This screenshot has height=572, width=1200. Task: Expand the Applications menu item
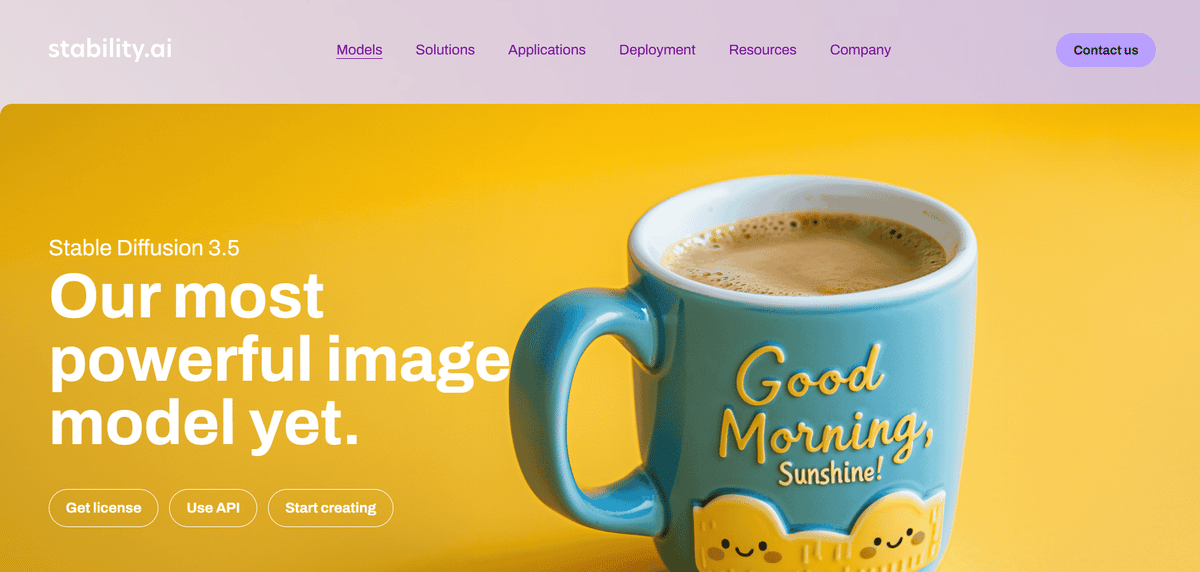[x=547, y=50]
